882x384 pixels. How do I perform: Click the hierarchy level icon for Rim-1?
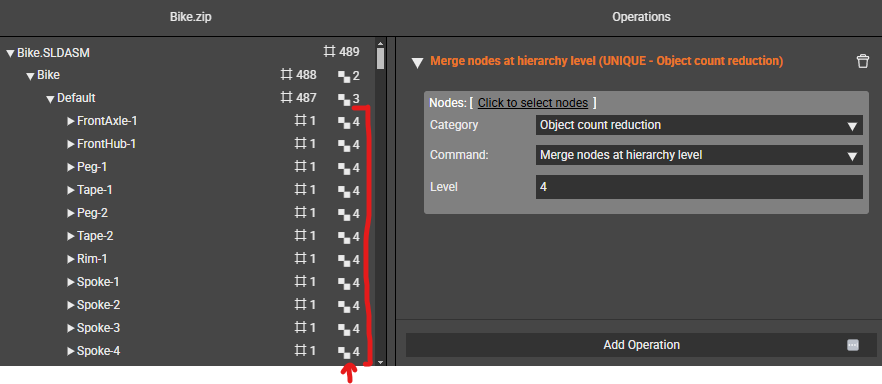click(x=343, y=260)
